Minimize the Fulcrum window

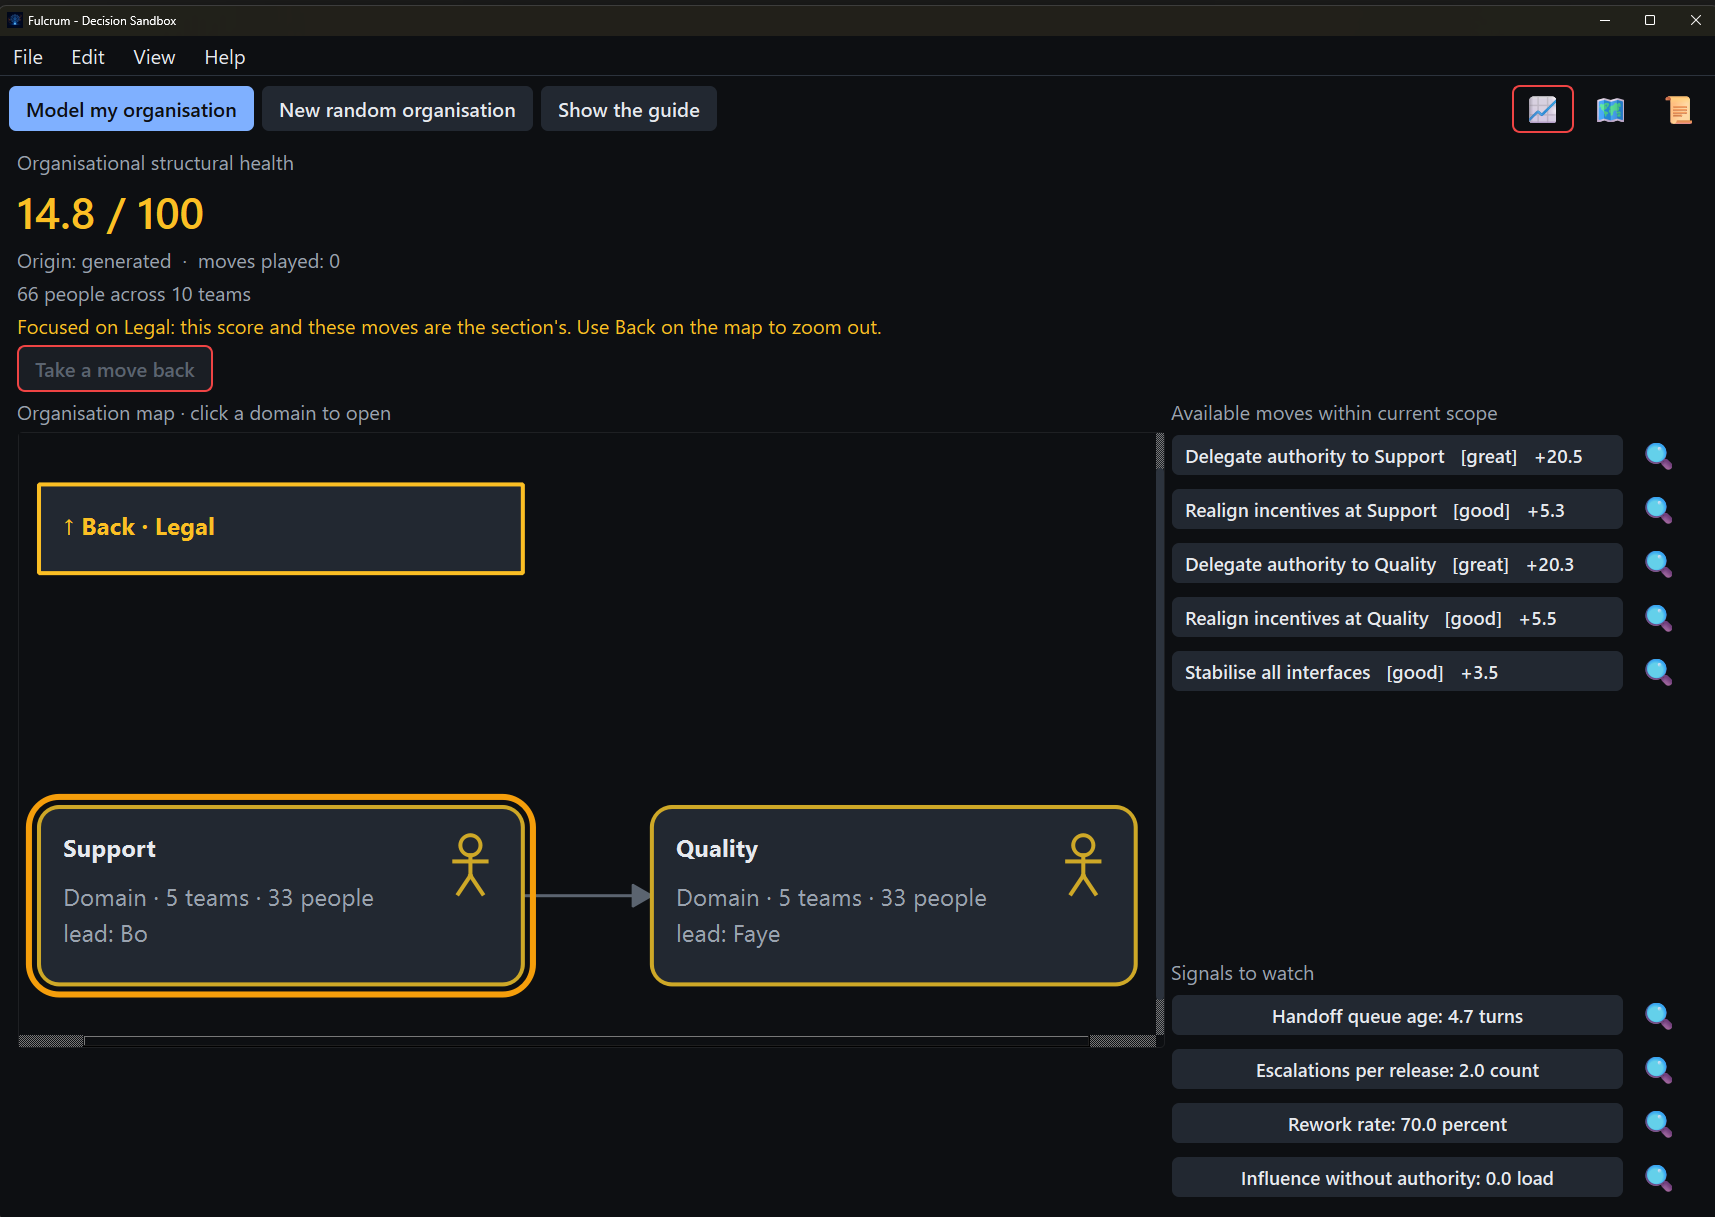(1604, 20)
